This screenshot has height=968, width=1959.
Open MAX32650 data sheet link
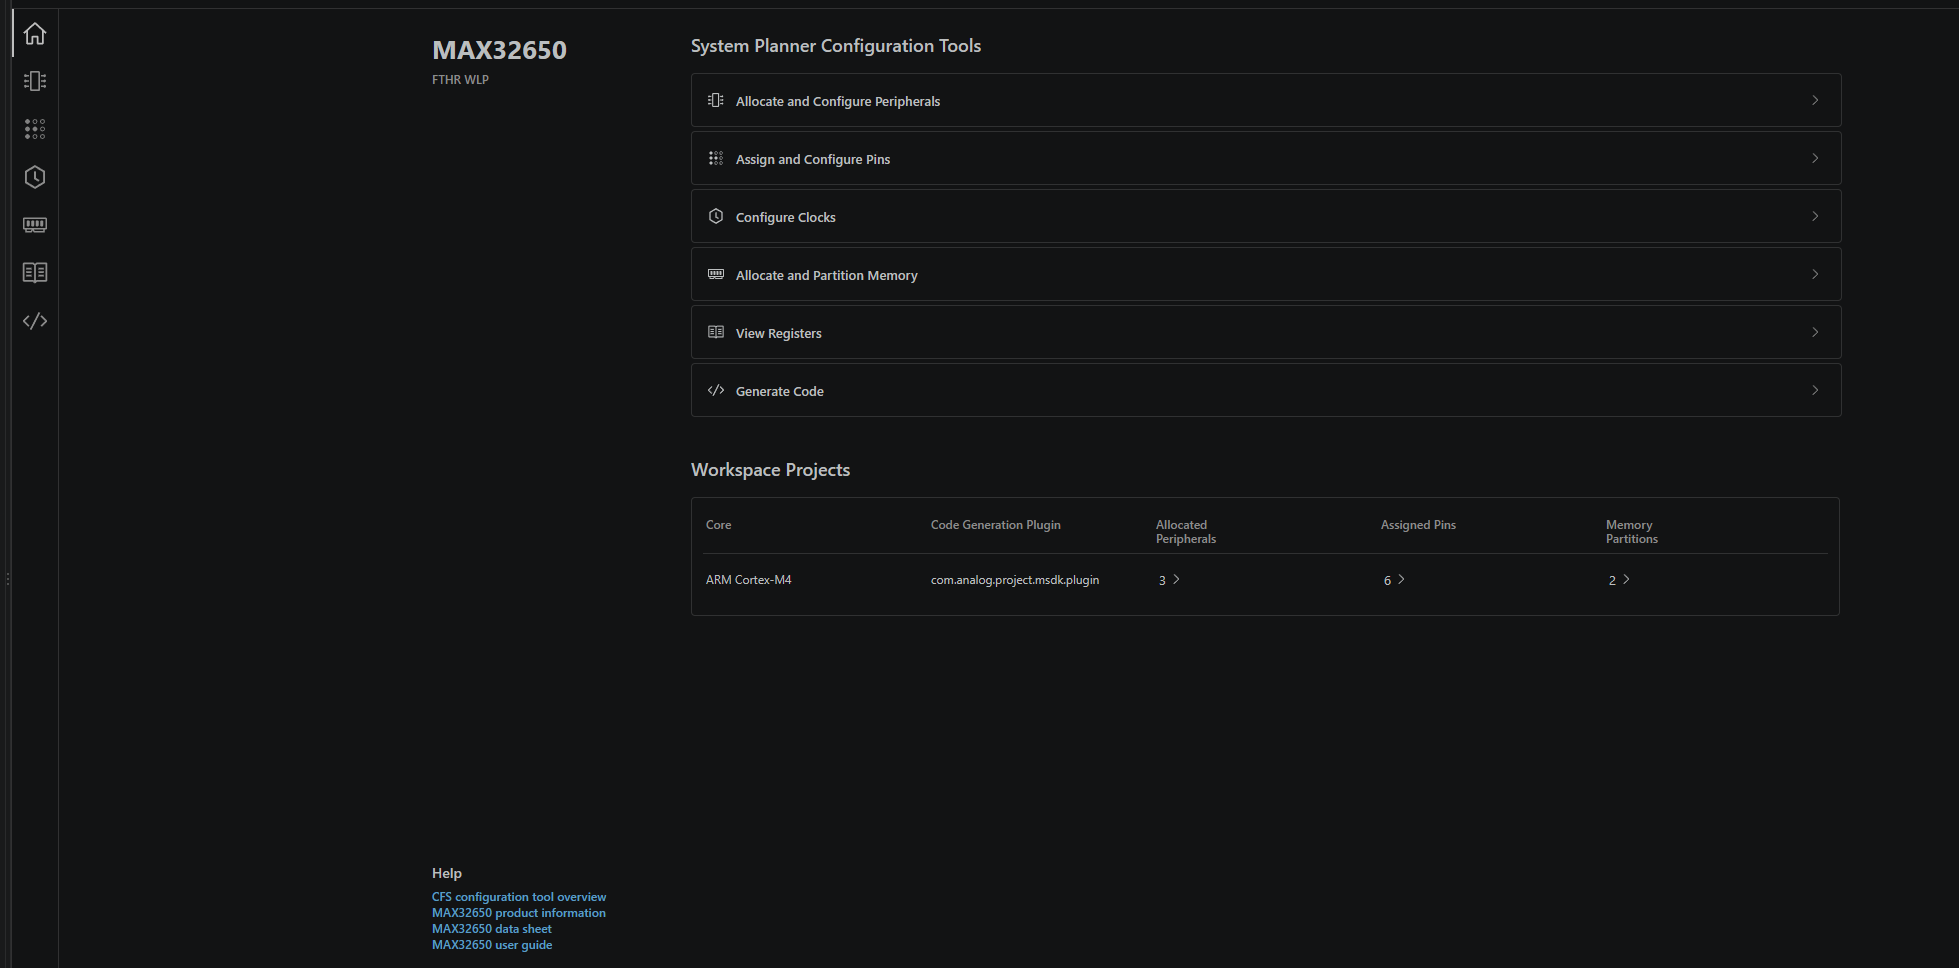492,929
